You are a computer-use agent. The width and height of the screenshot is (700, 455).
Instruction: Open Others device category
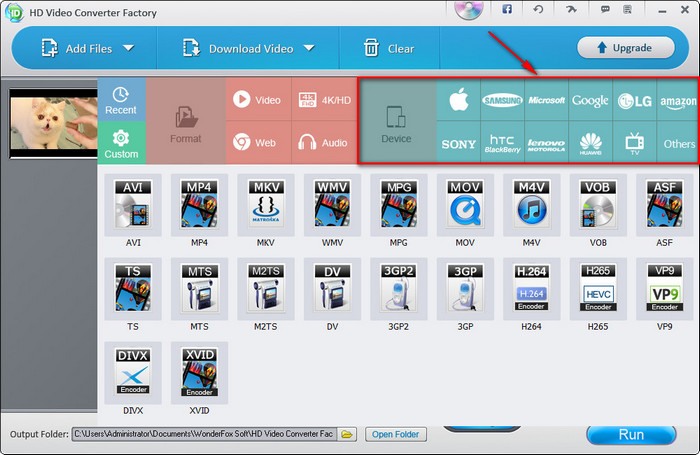pos(678,142)
